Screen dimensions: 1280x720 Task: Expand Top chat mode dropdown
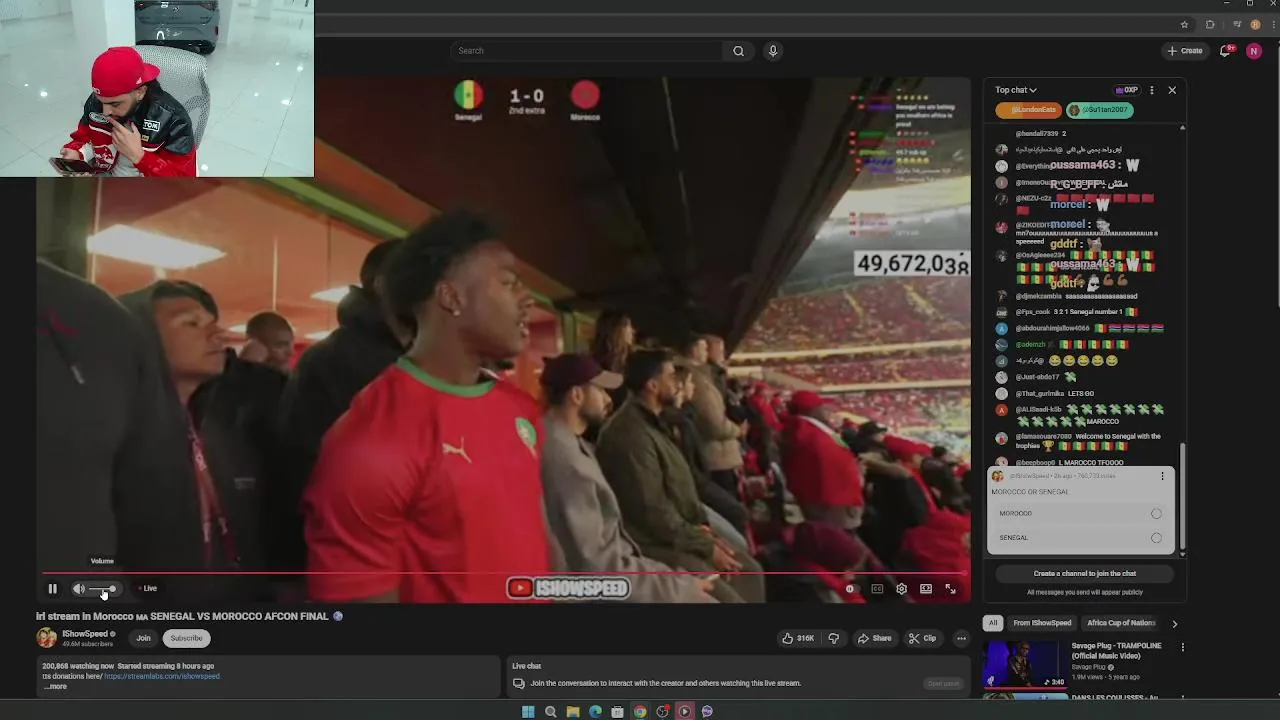[1016, 90]
